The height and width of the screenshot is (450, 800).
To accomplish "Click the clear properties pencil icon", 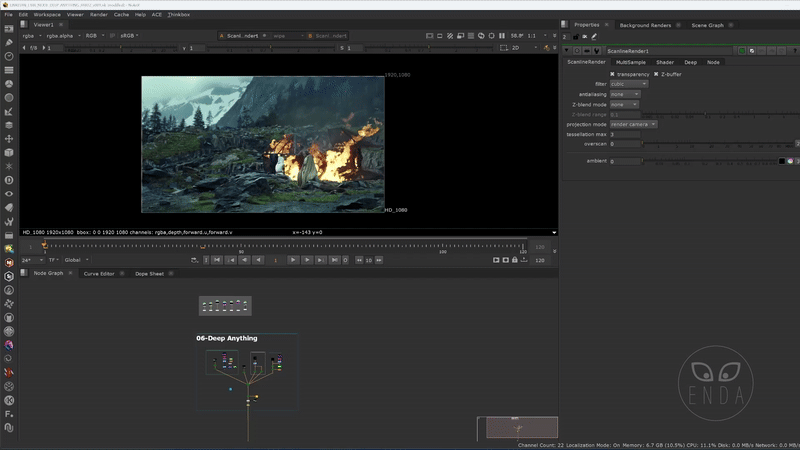I will point(594,37).
